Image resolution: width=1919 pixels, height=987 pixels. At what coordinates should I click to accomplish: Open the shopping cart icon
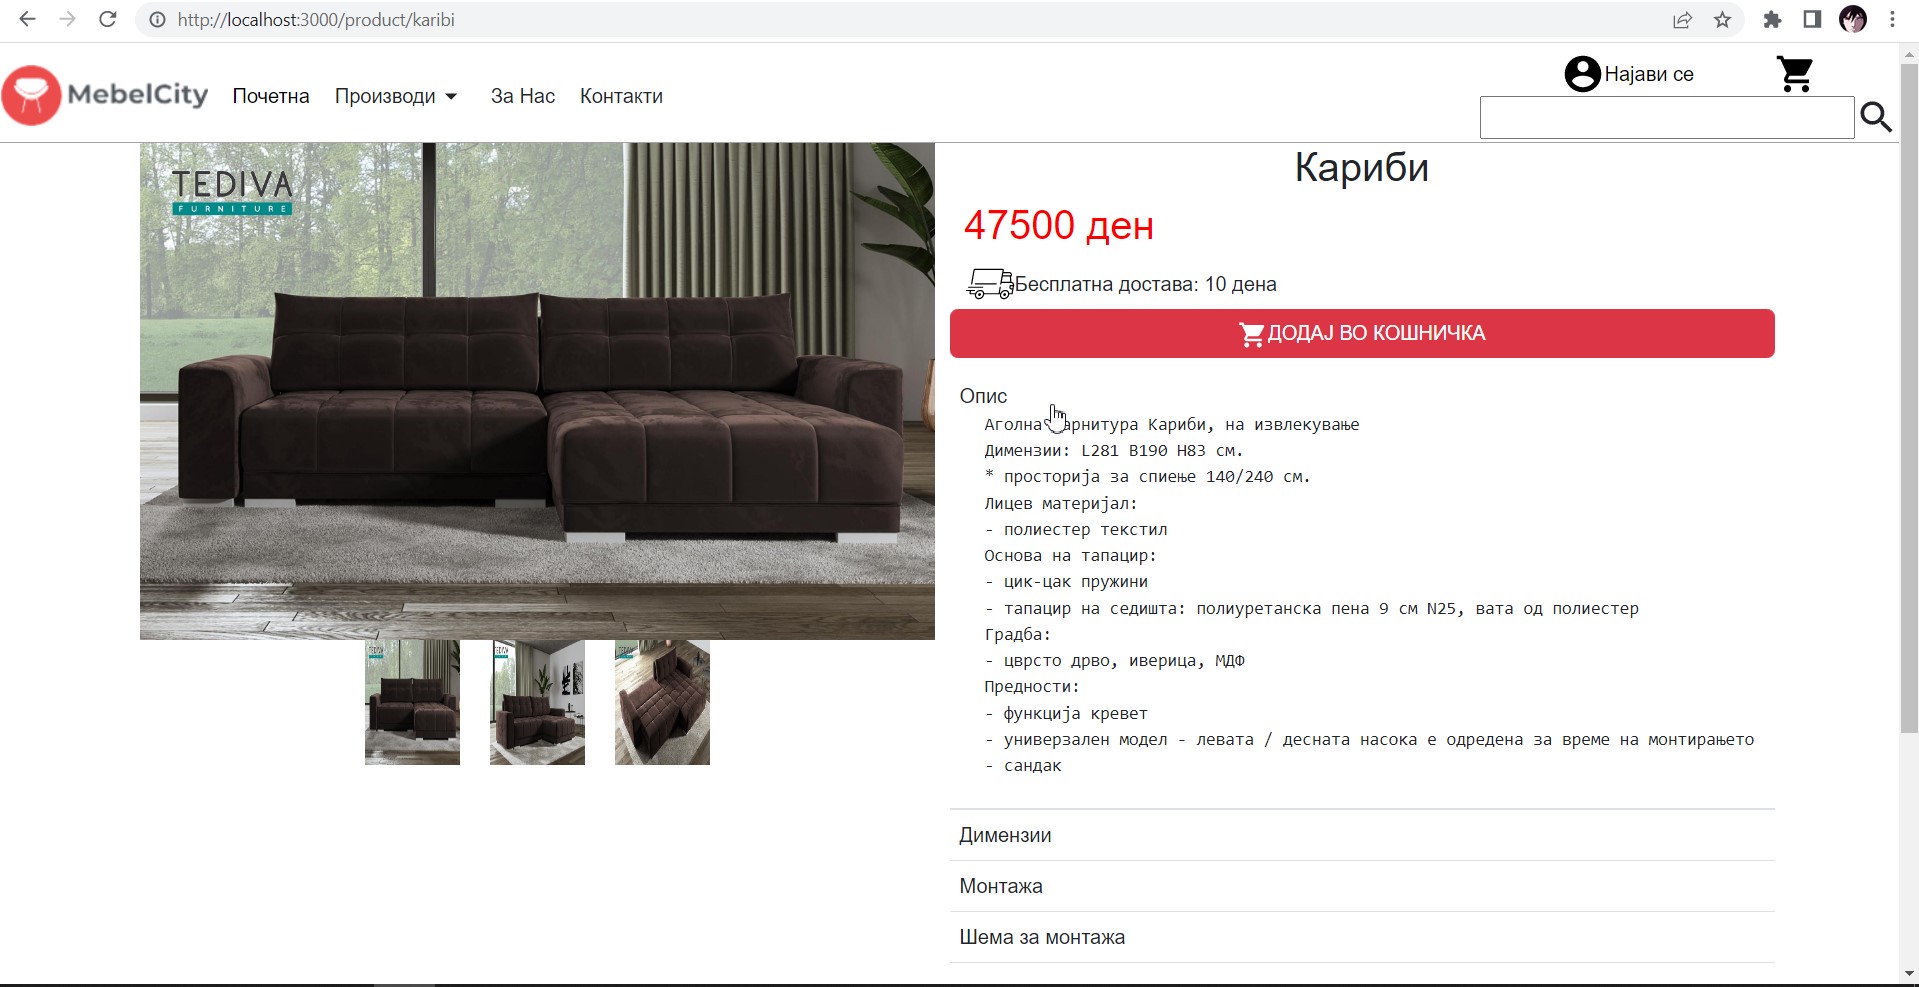point(1795,74)
